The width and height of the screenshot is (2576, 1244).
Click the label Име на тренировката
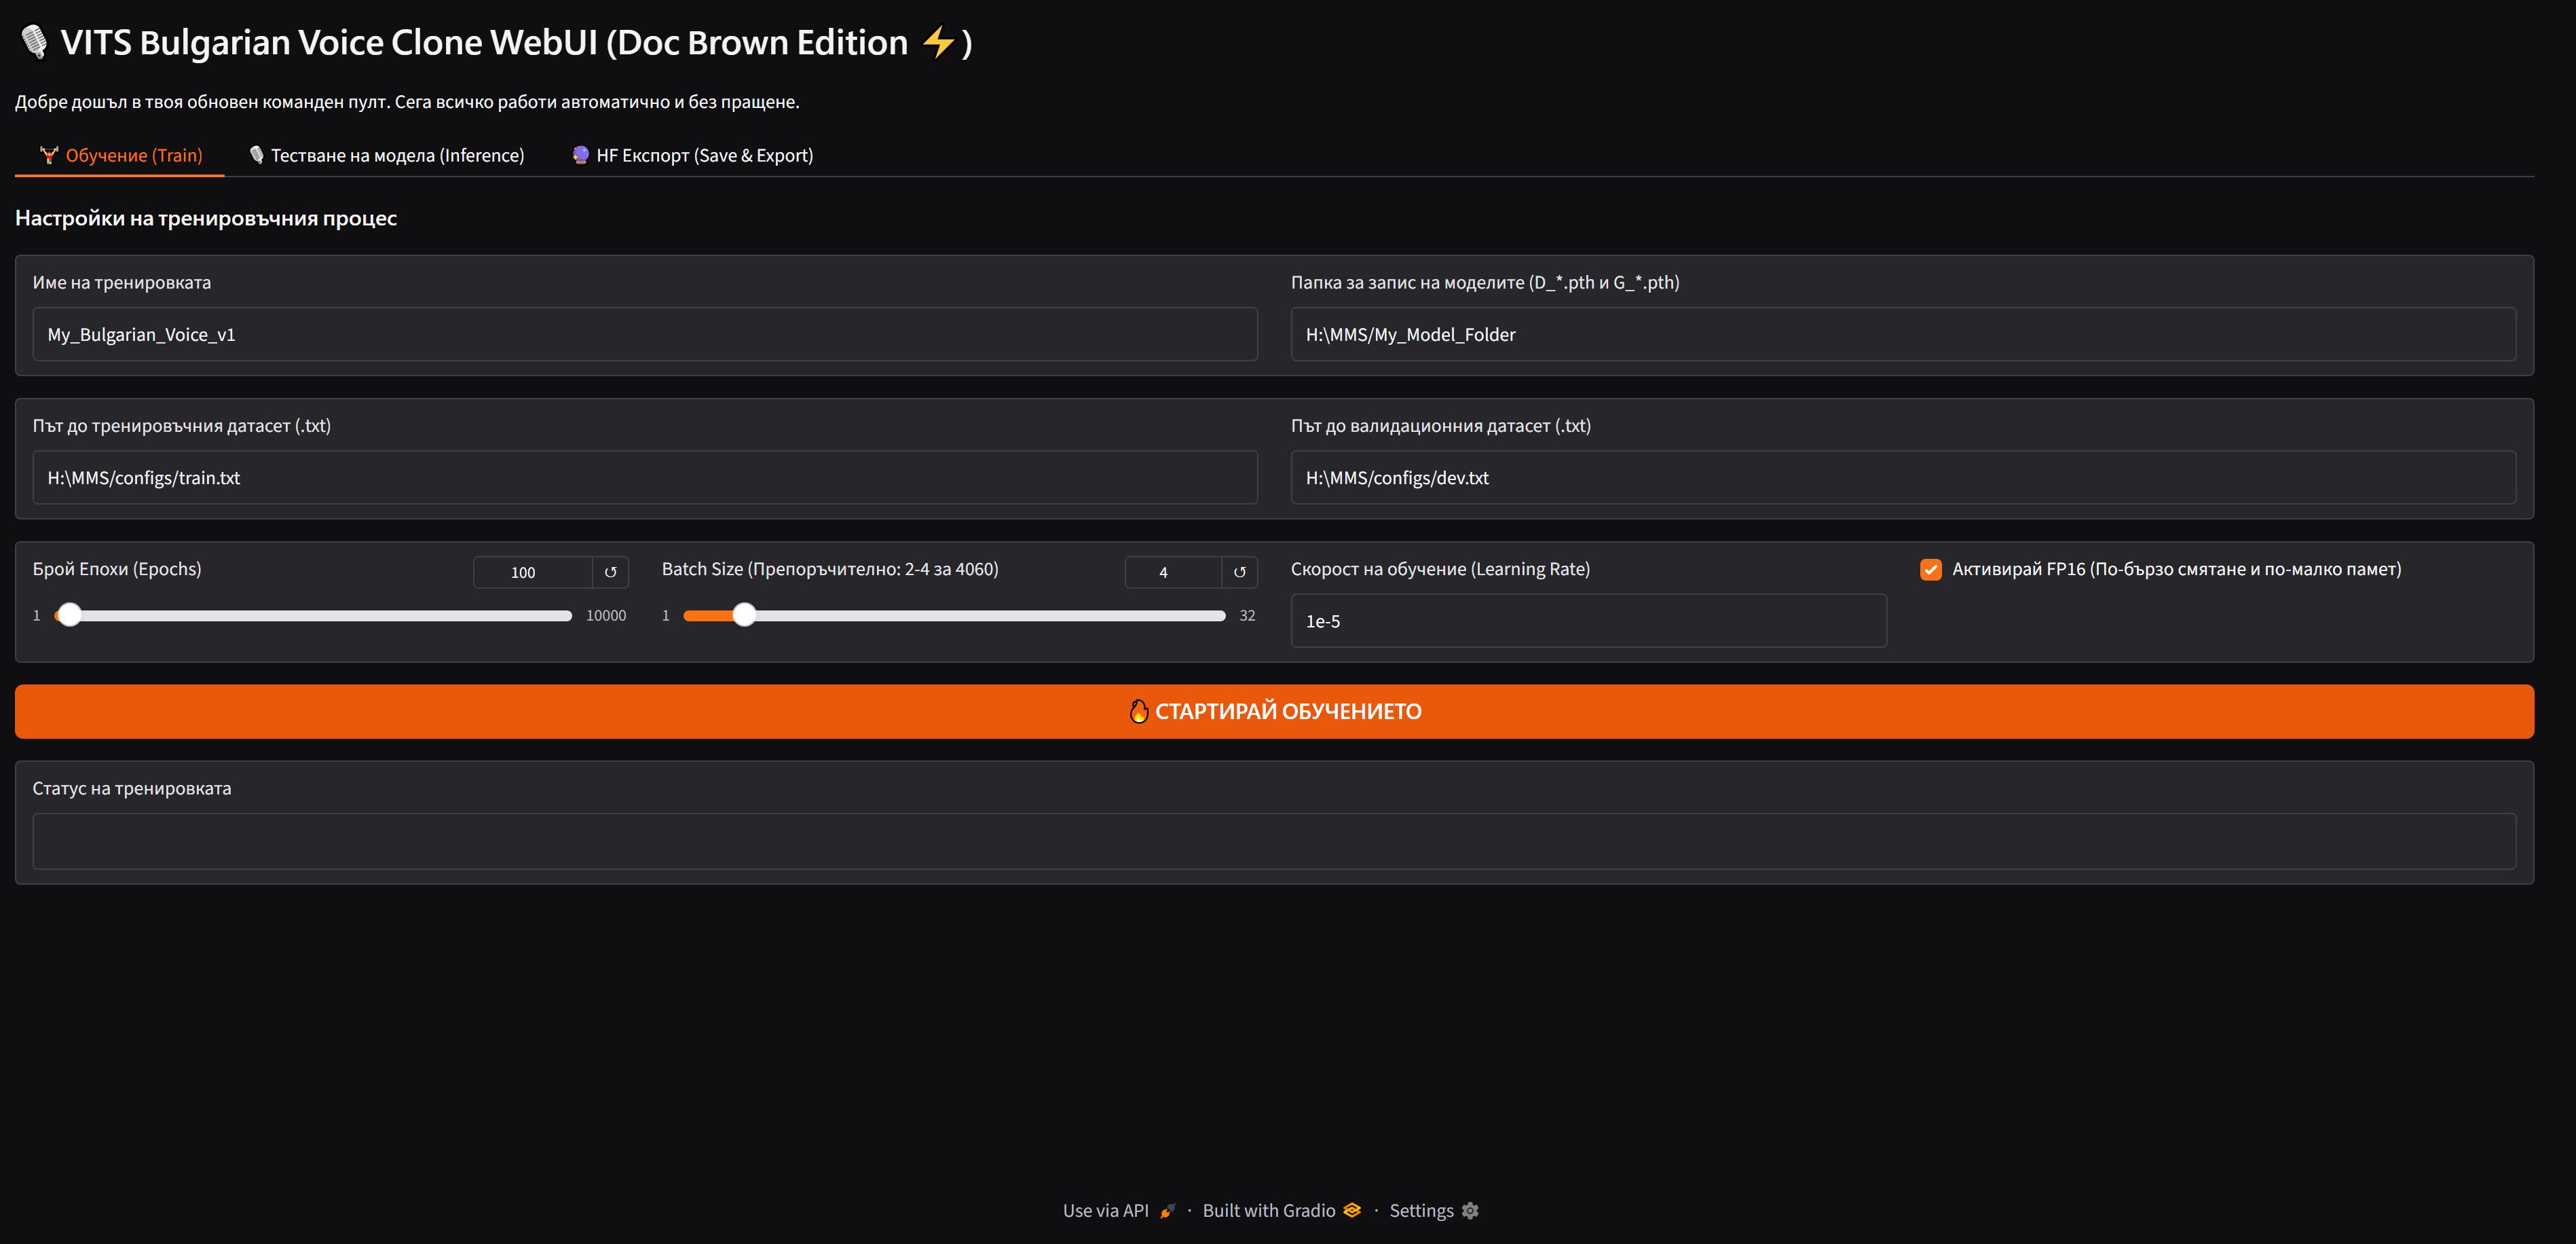(122, 283)
